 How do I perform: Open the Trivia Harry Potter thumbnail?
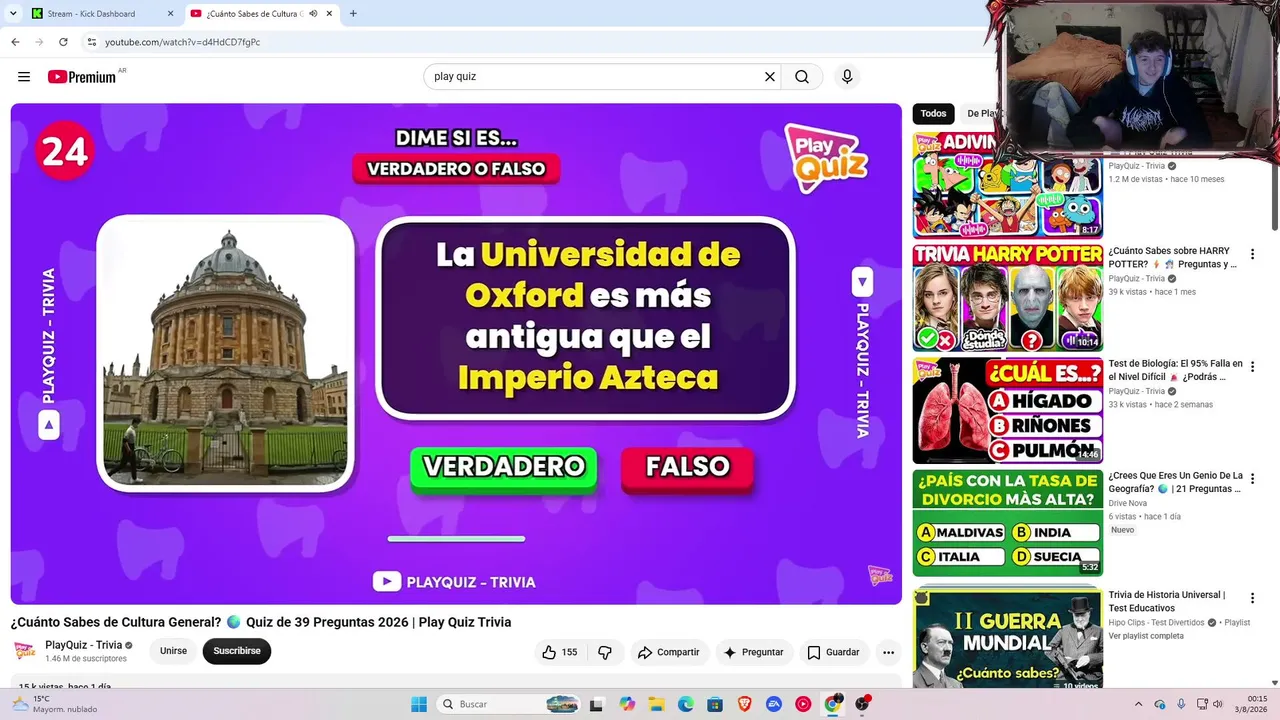coord(1008,297)
